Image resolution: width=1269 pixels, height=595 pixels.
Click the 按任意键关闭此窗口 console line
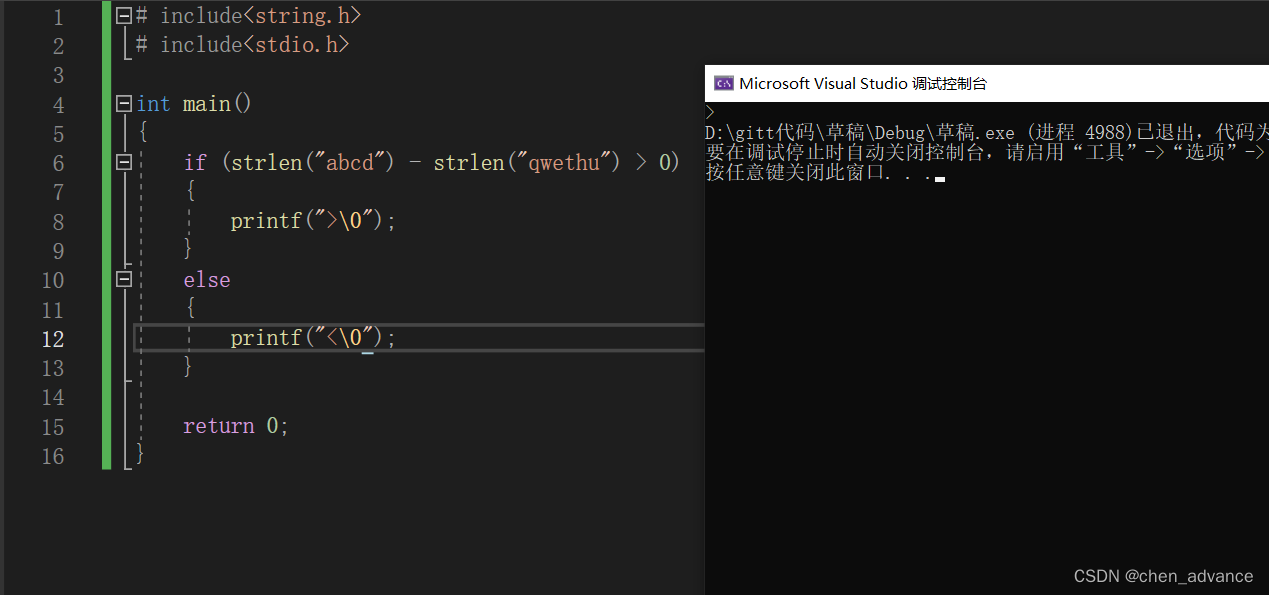pyautogui.click(x=824, y=172)
